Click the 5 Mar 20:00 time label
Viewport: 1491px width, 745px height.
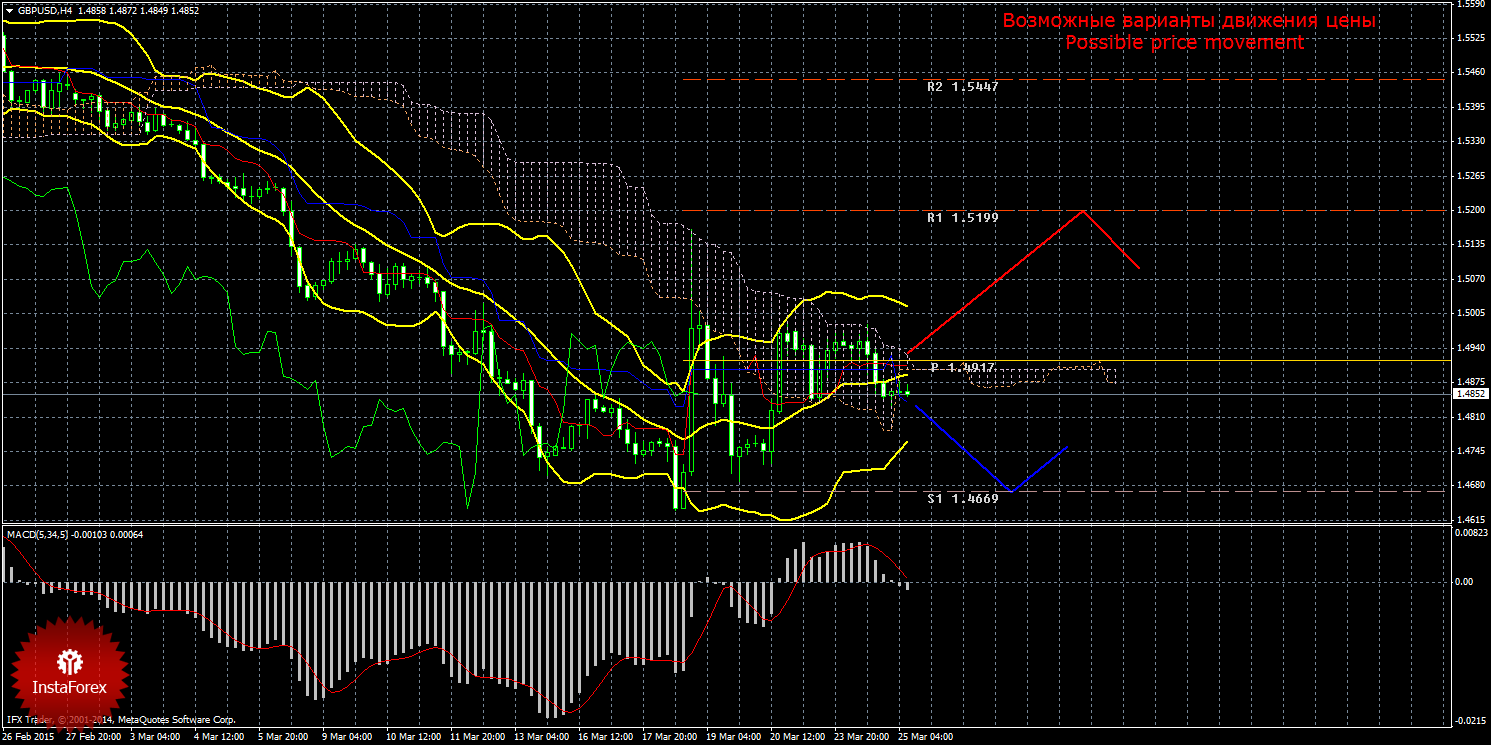[285, 737]
